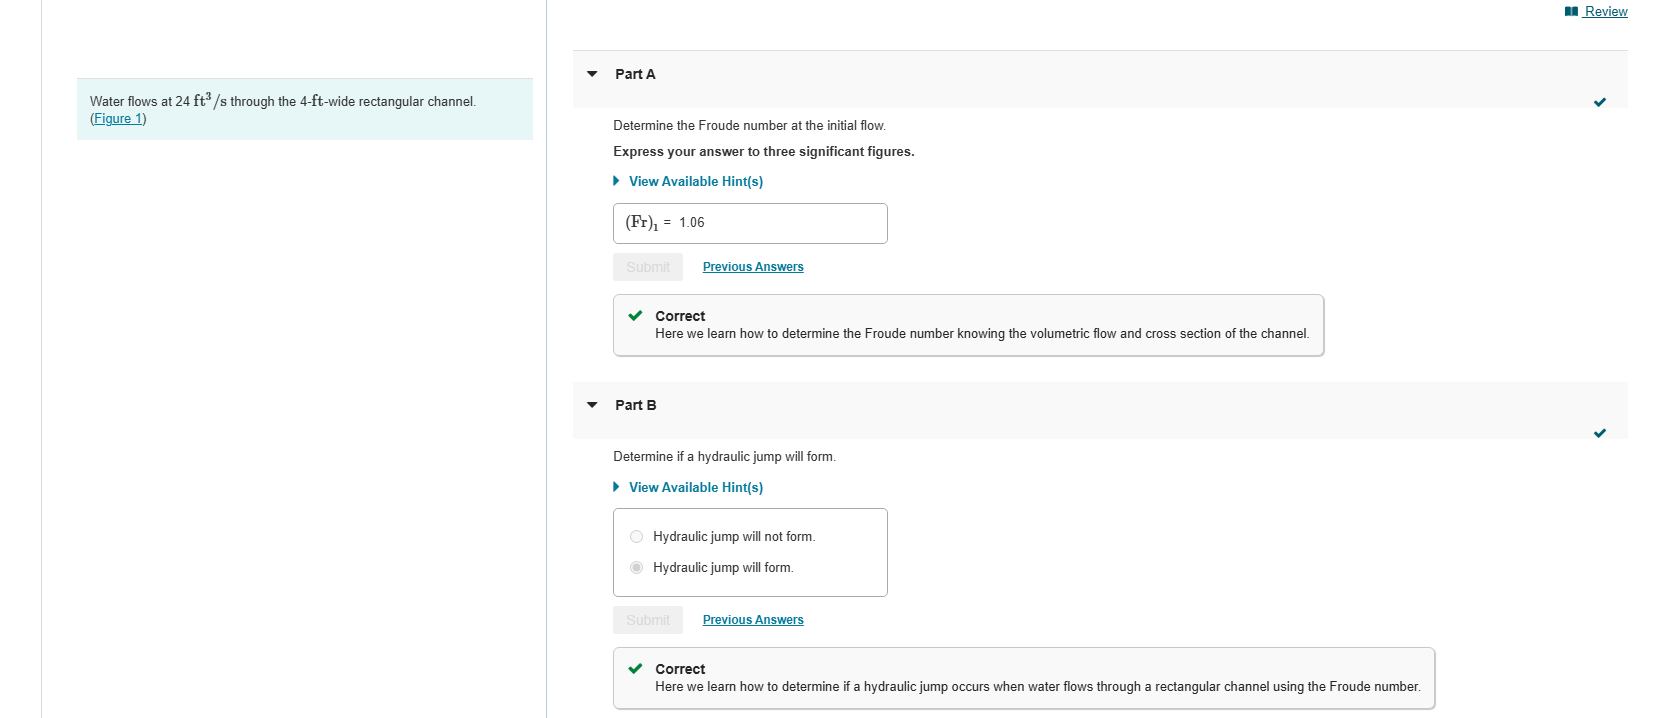1653x718 pixels.
Task: Click the Submit button in Part A
Action: 648,267
